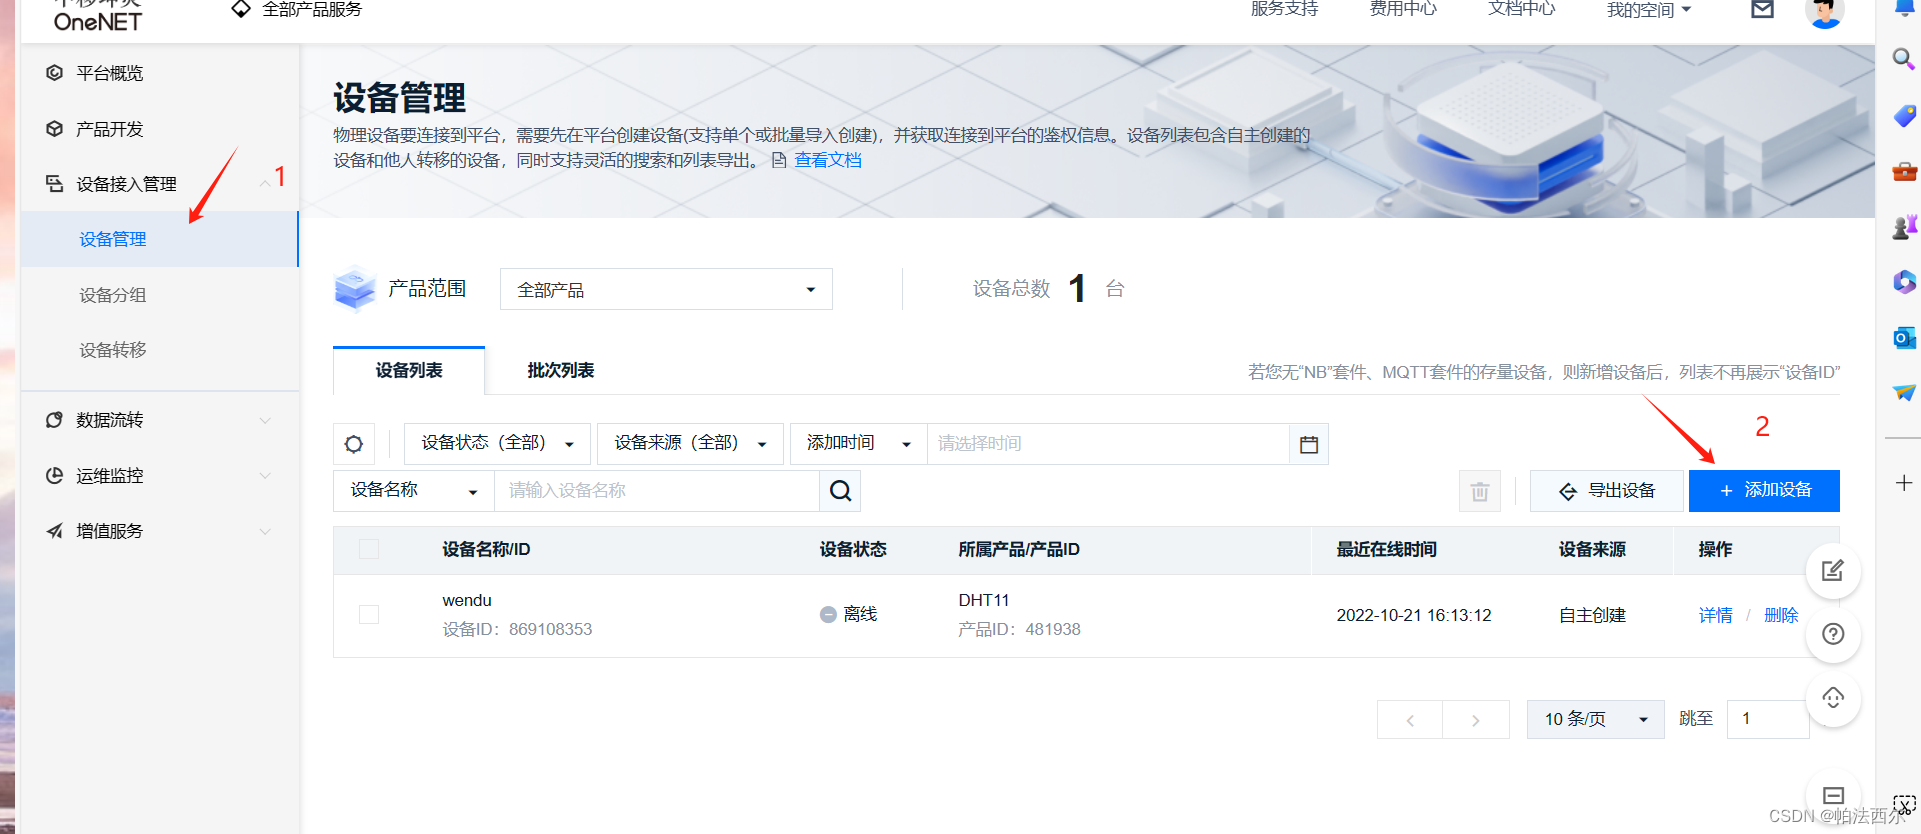Collapse the 设备接入管理 sidebar section
The width and height of the screenshot is (1921, 834).
(160, 184)
